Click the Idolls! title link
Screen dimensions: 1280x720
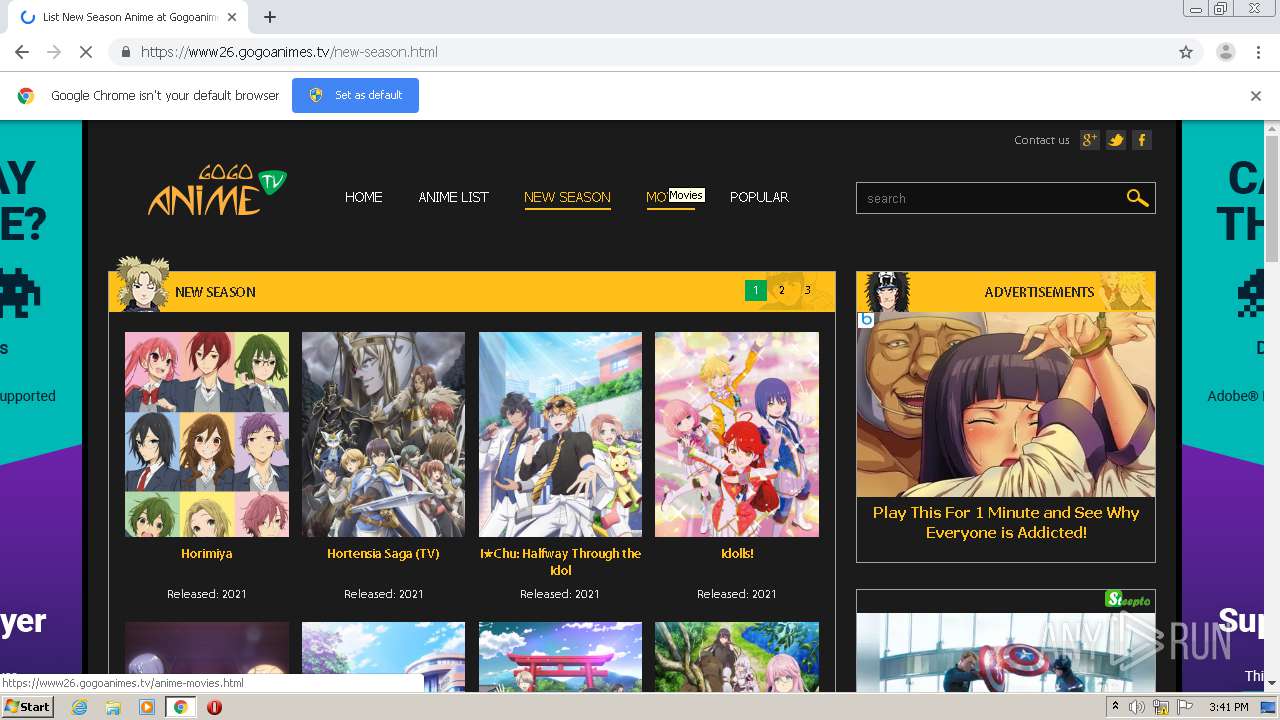coord(737,553)
